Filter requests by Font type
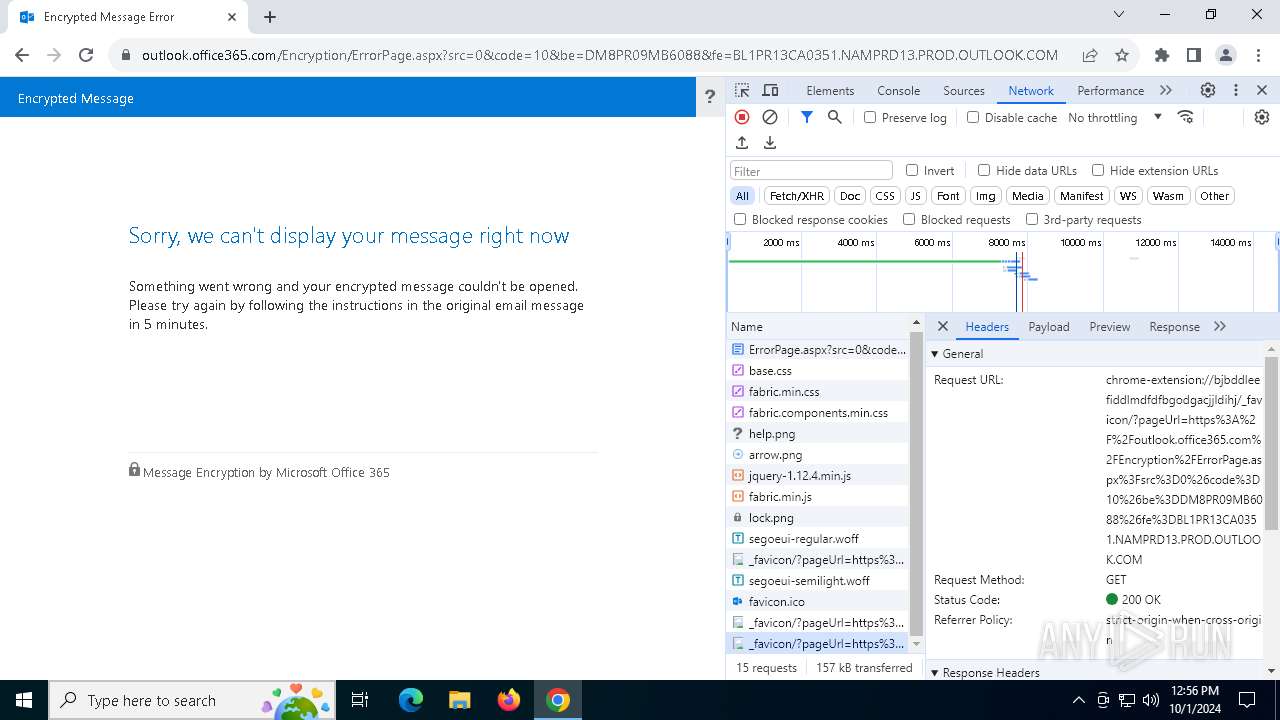1280x720 pixels. [948, 196]
